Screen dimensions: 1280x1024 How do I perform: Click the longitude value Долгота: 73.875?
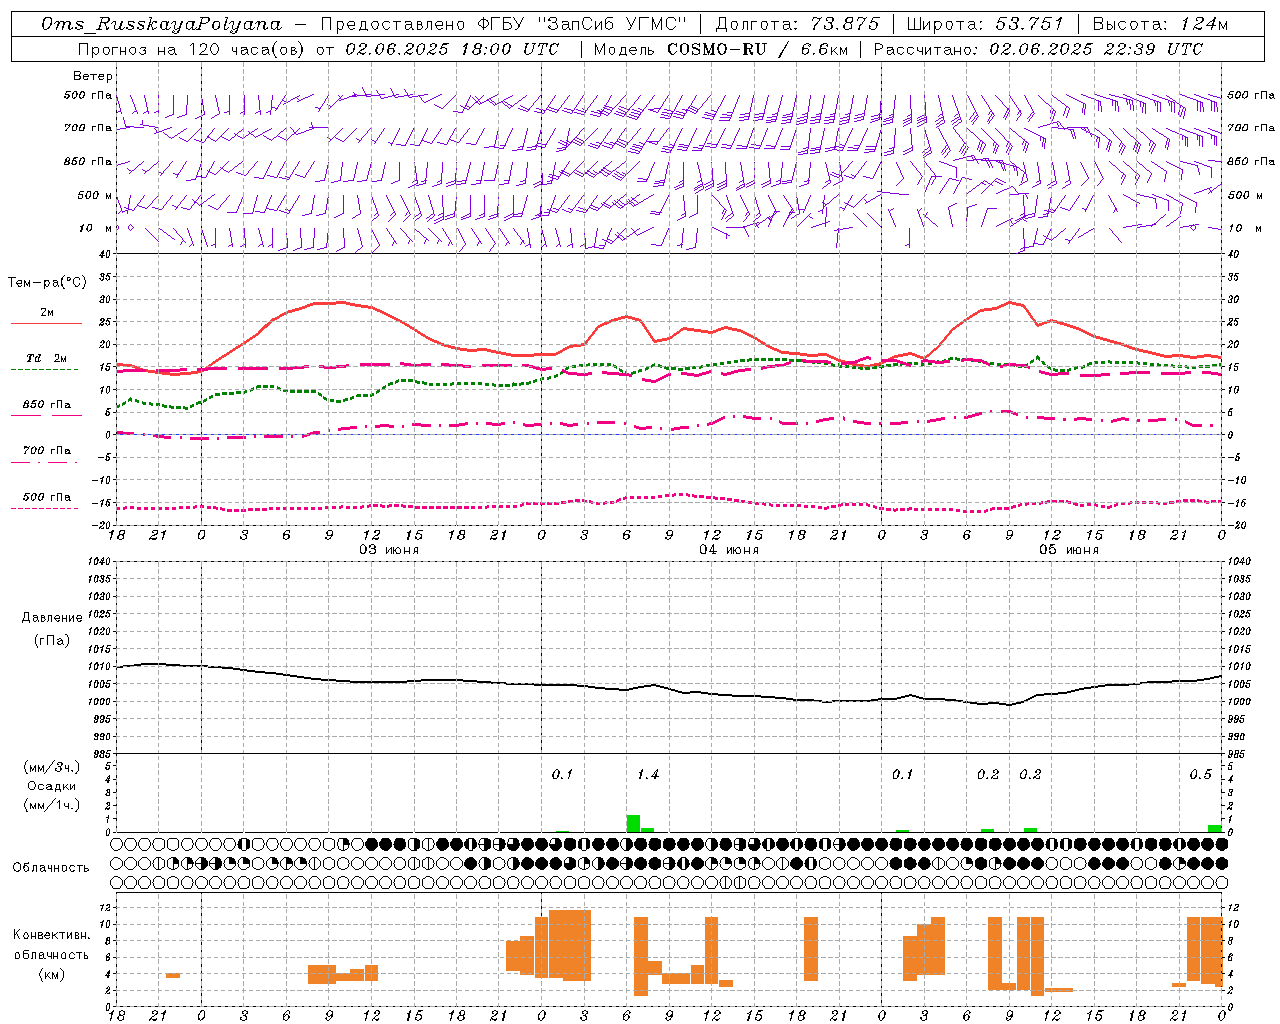797,24
